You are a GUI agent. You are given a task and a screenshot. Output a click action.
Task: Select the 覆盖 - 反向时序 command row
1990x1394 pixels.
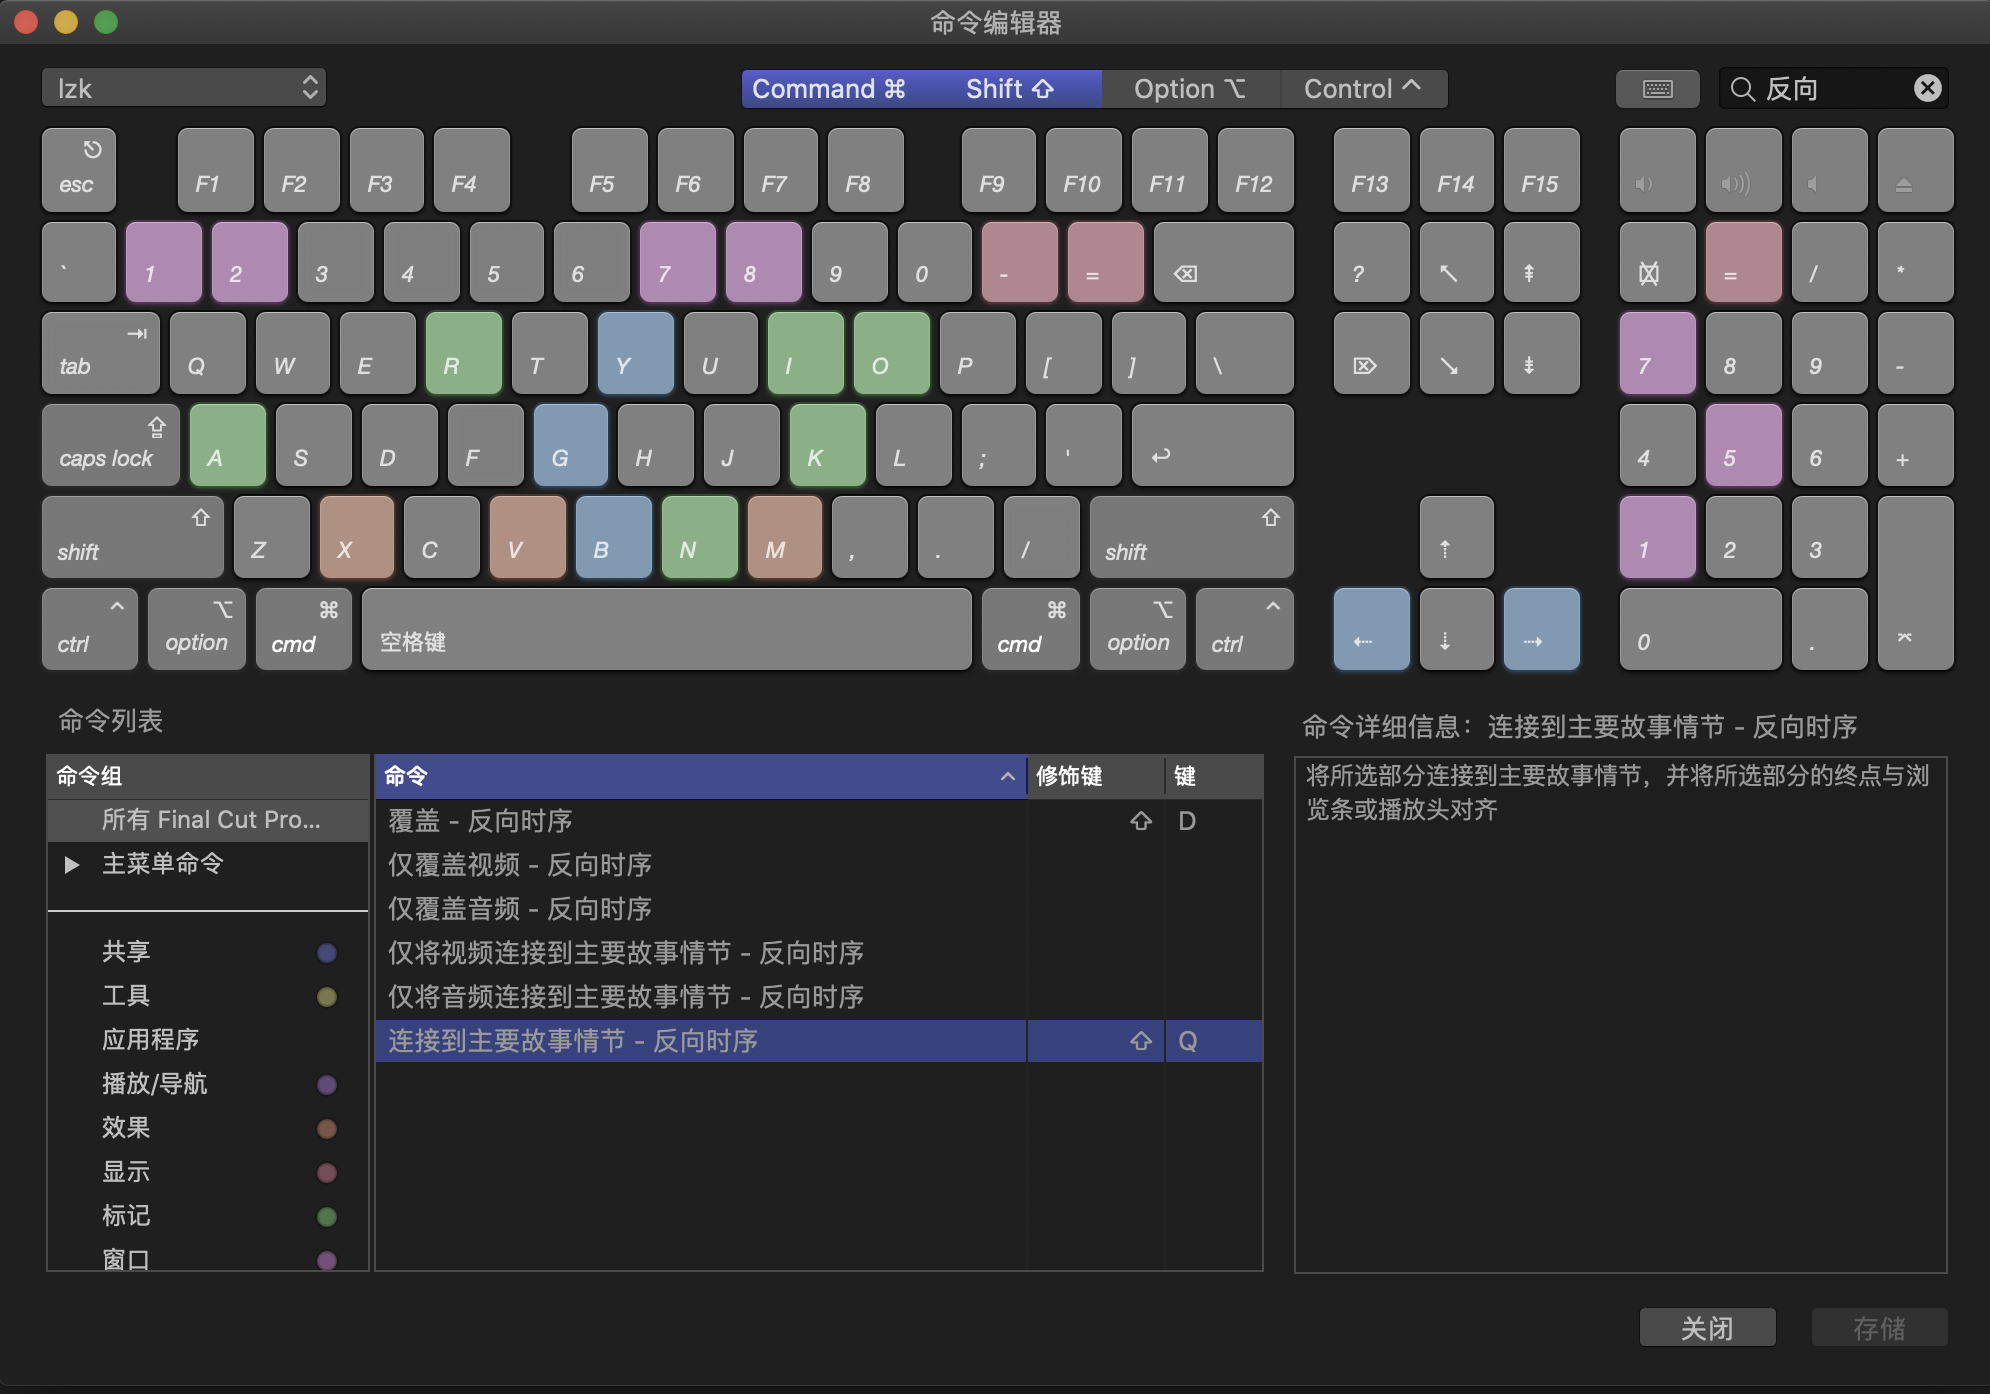tap(478, 820)
